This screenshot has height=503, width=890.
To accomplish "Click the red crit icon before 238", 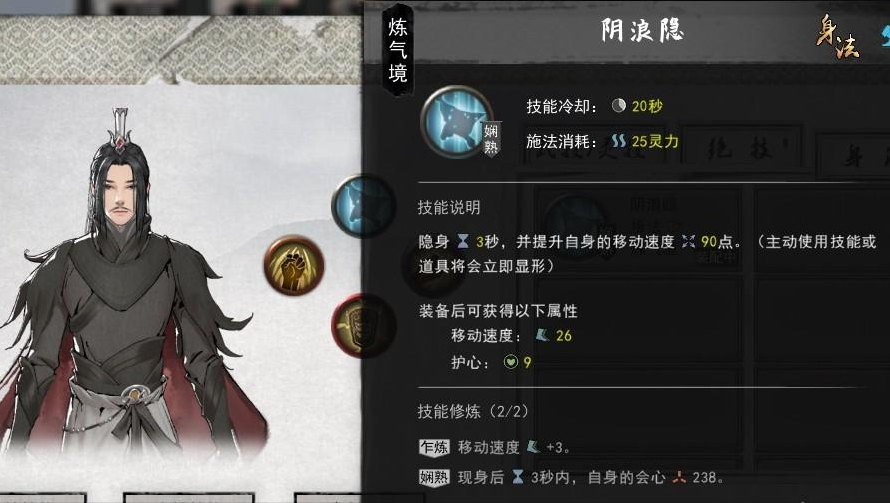I will tap(679, 477).
